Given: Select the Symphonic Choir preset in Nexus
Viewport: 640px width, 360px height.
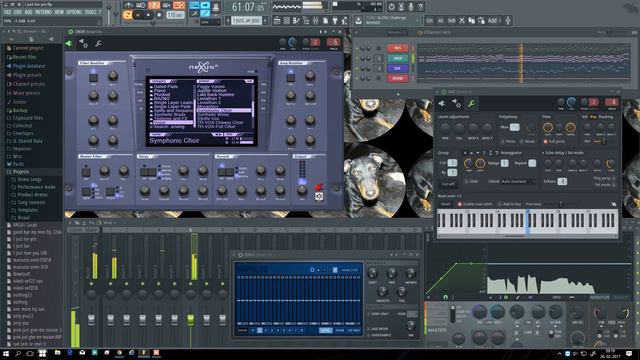Looking at the screenshot, I should pos(224,110).
